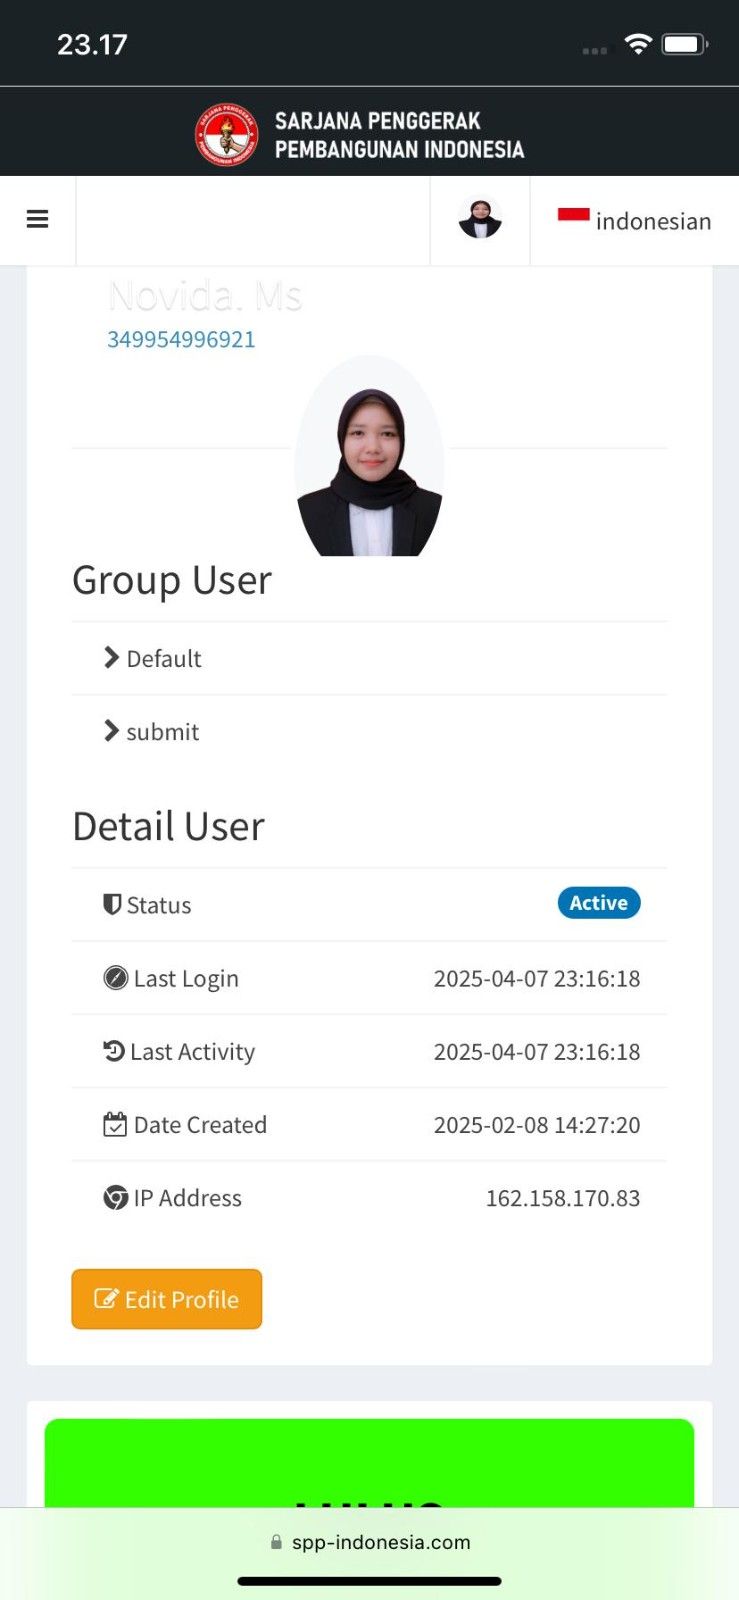Image resolution: width=739 pixels, height=1600 pixels.
Task: Tap the shield icon beside Status
Action: coord(112,904)
